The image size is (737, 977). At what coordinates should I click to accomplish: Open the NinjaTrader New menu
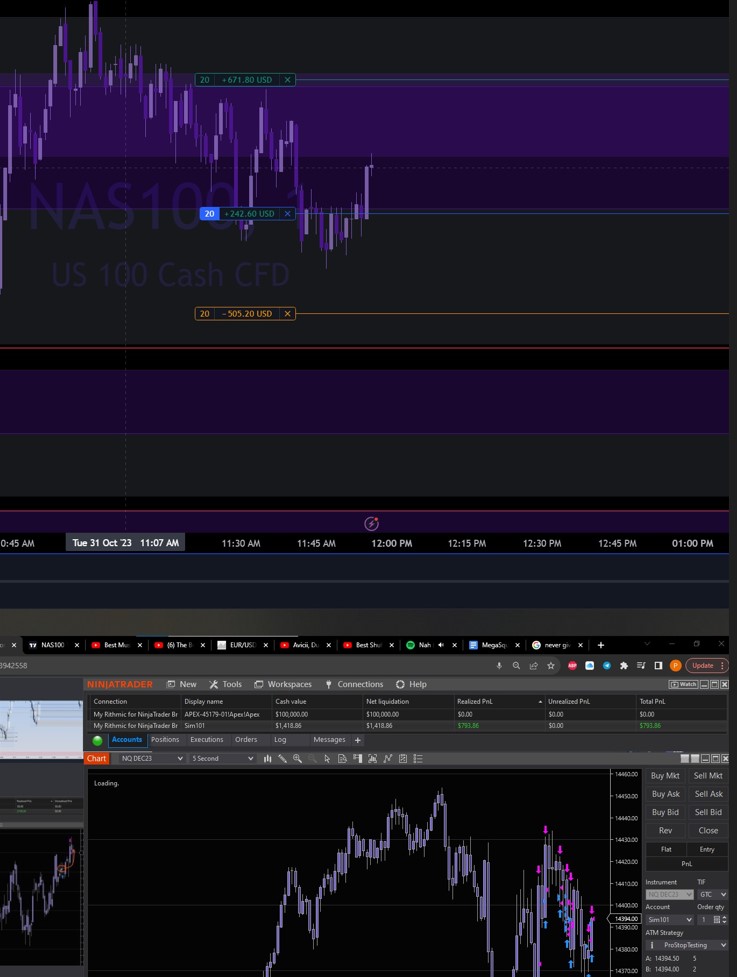click(181, 684)
